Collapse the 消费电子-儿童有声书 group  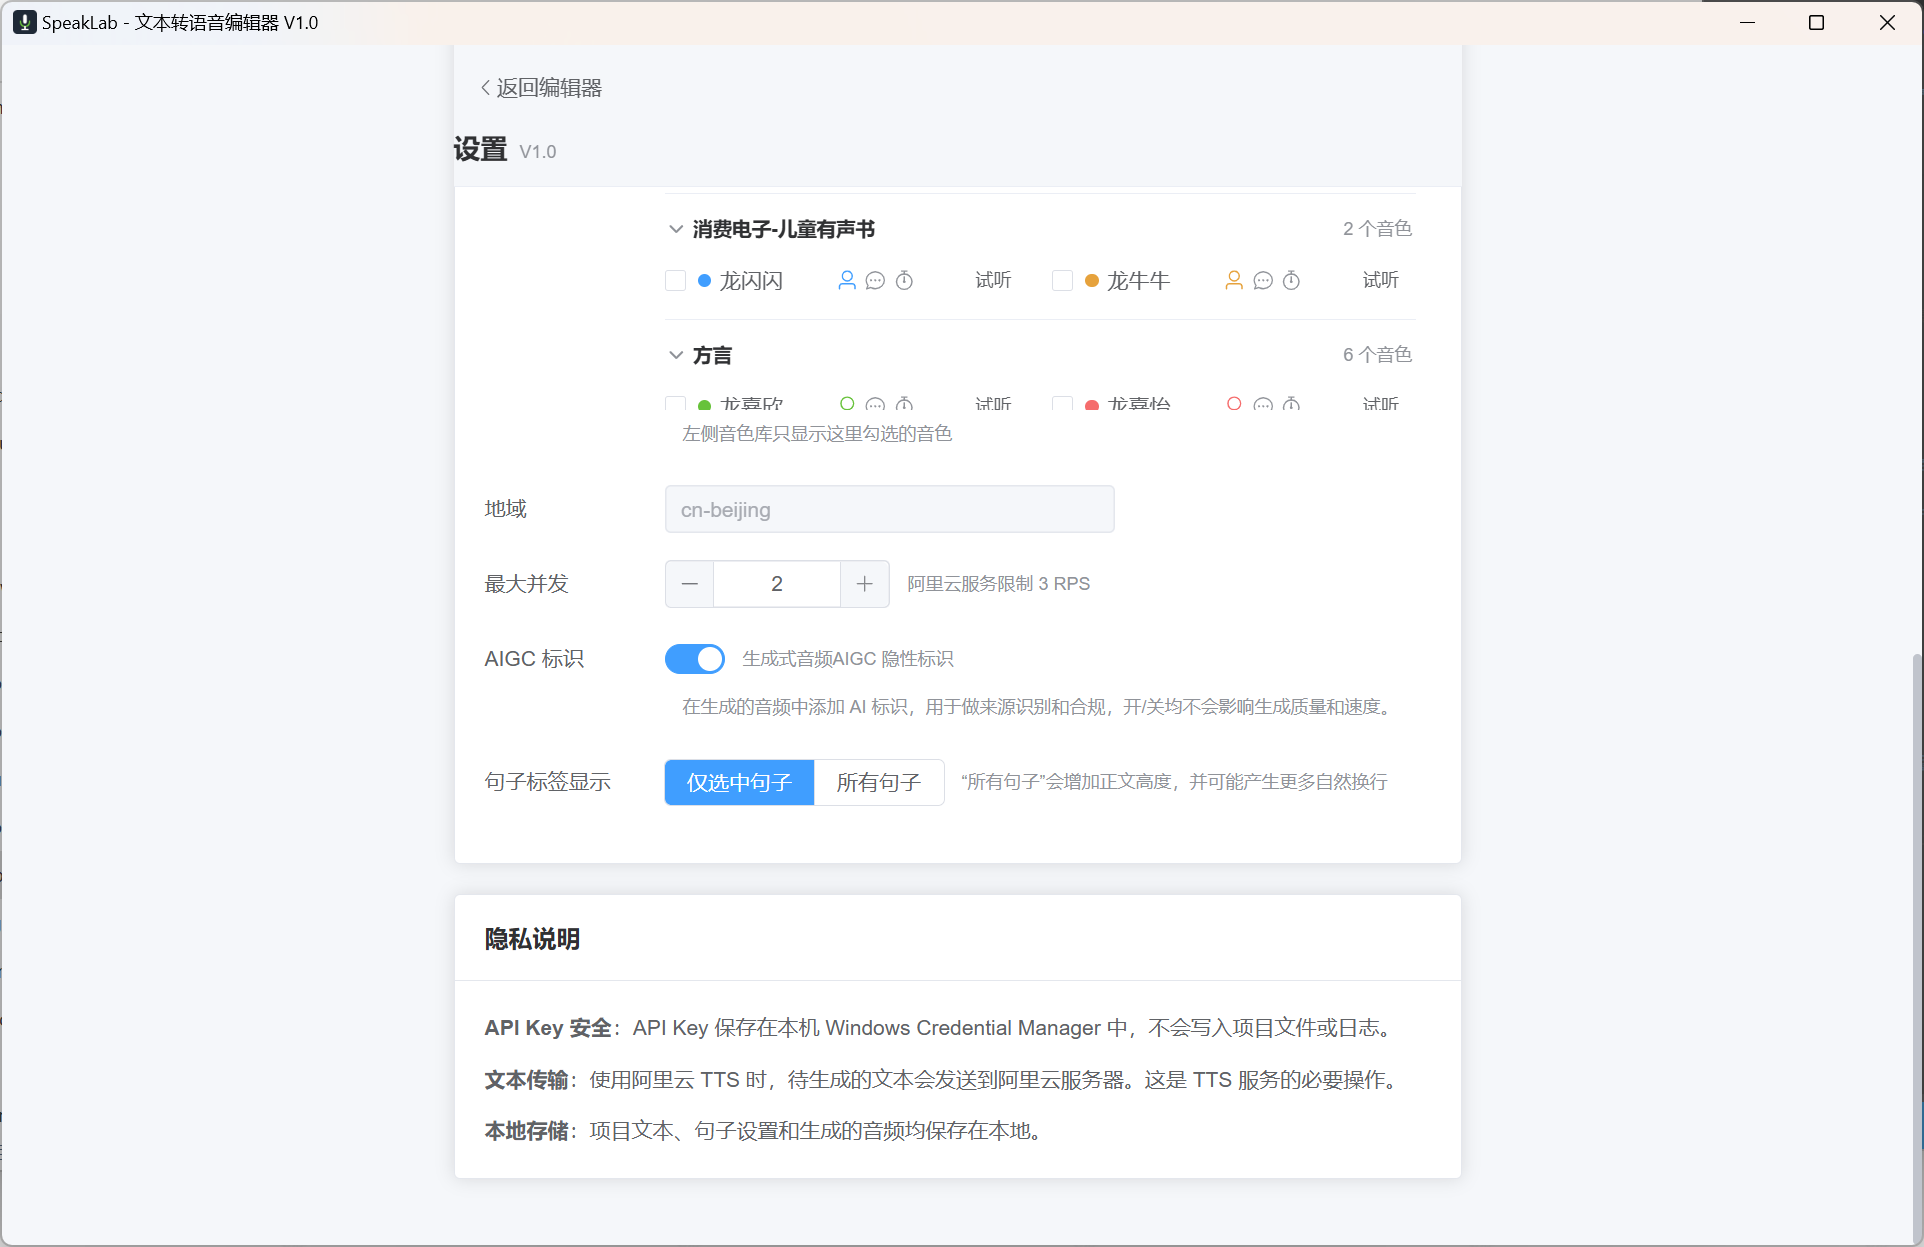pyautogui.click(x=676, y=229)
